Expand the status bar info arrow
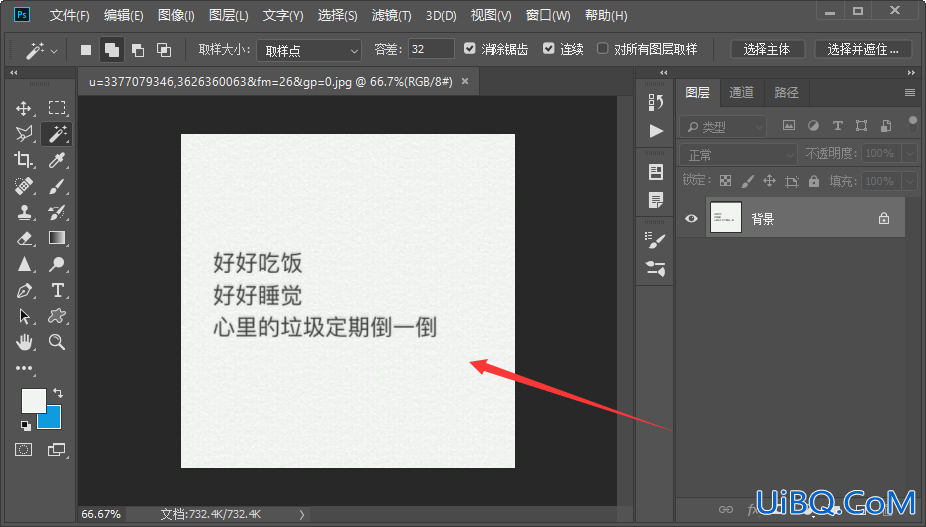 pyautogui.click(x=302, y=515)
